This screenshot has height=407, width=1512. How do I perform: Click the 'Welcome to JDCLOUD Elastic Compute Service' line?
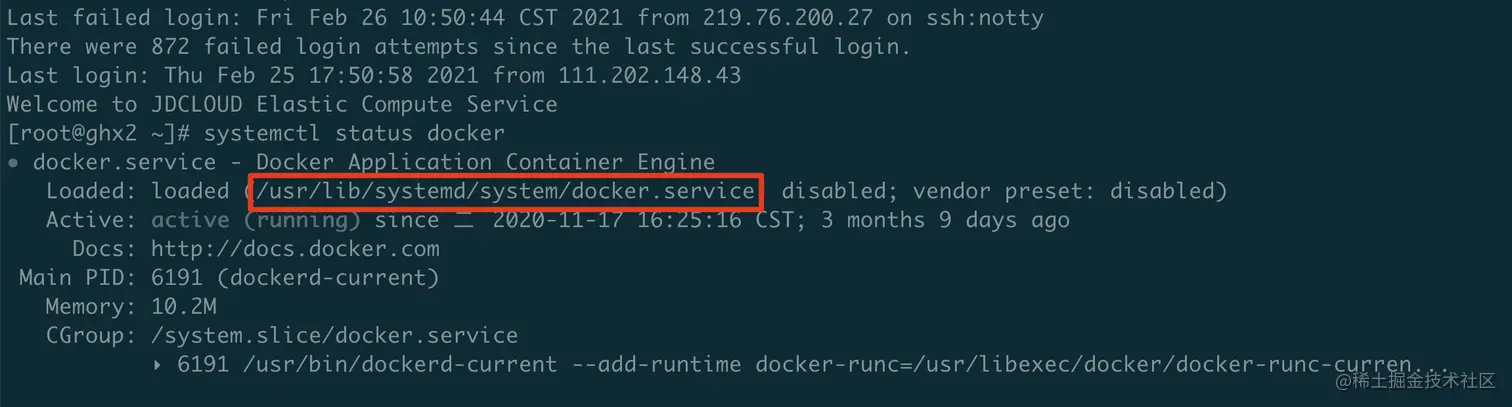click(x=282, y=104)
